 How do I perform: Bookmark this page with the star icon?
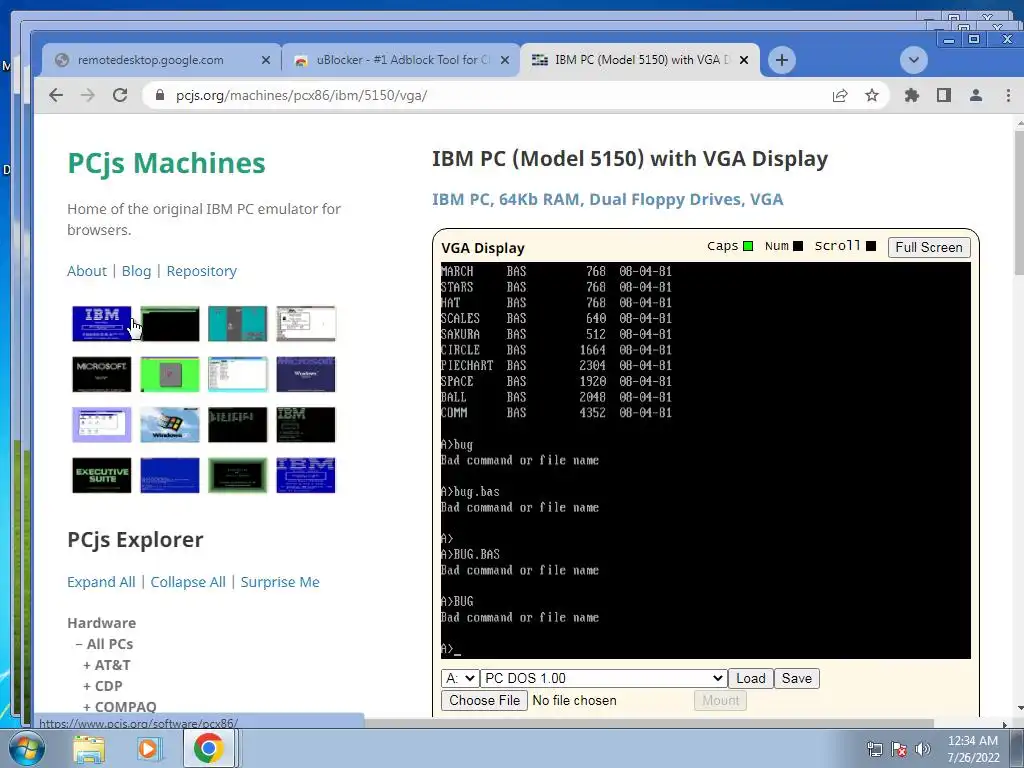pyautogui.click(x=872, y=95)
